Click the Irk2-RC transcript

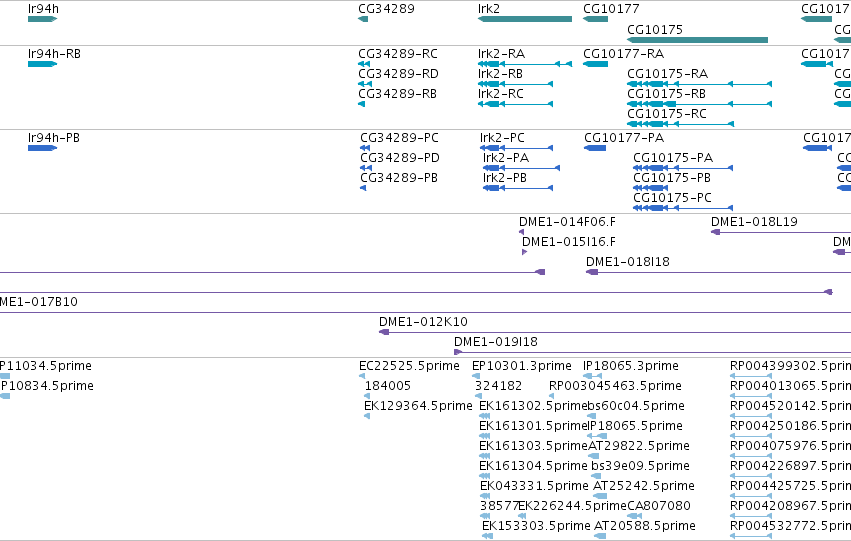[516, 104]
